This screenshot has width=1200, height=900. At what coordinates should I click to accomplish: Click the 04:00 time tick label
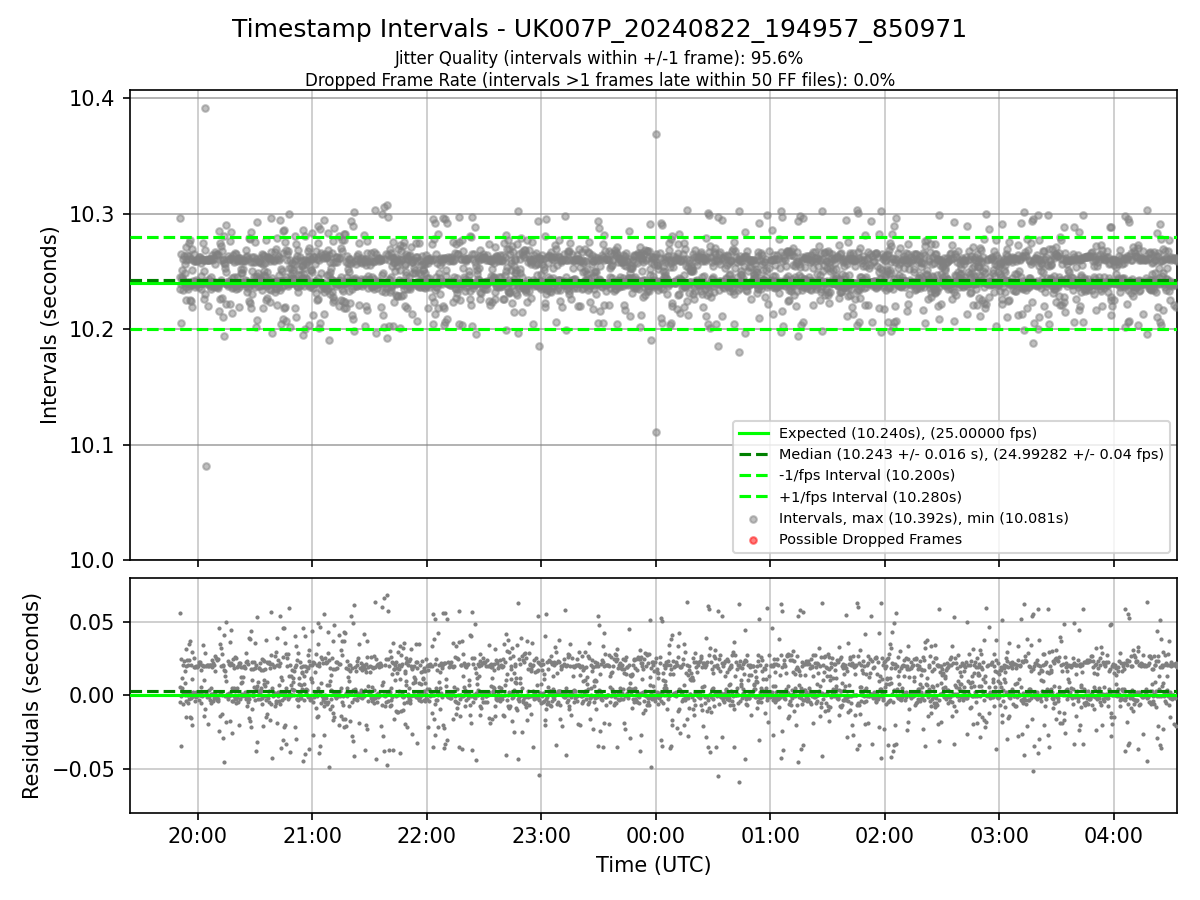1113,835
